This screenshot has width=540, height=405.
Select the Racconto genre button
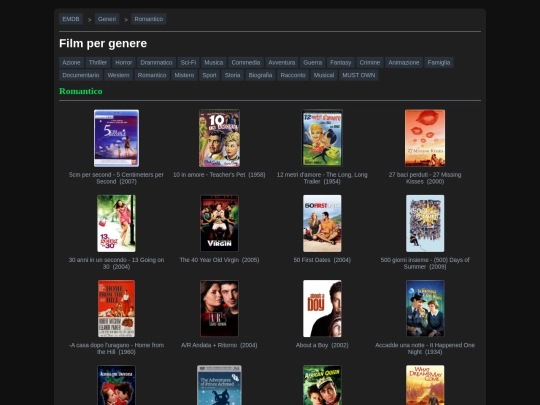coord(293,75)
